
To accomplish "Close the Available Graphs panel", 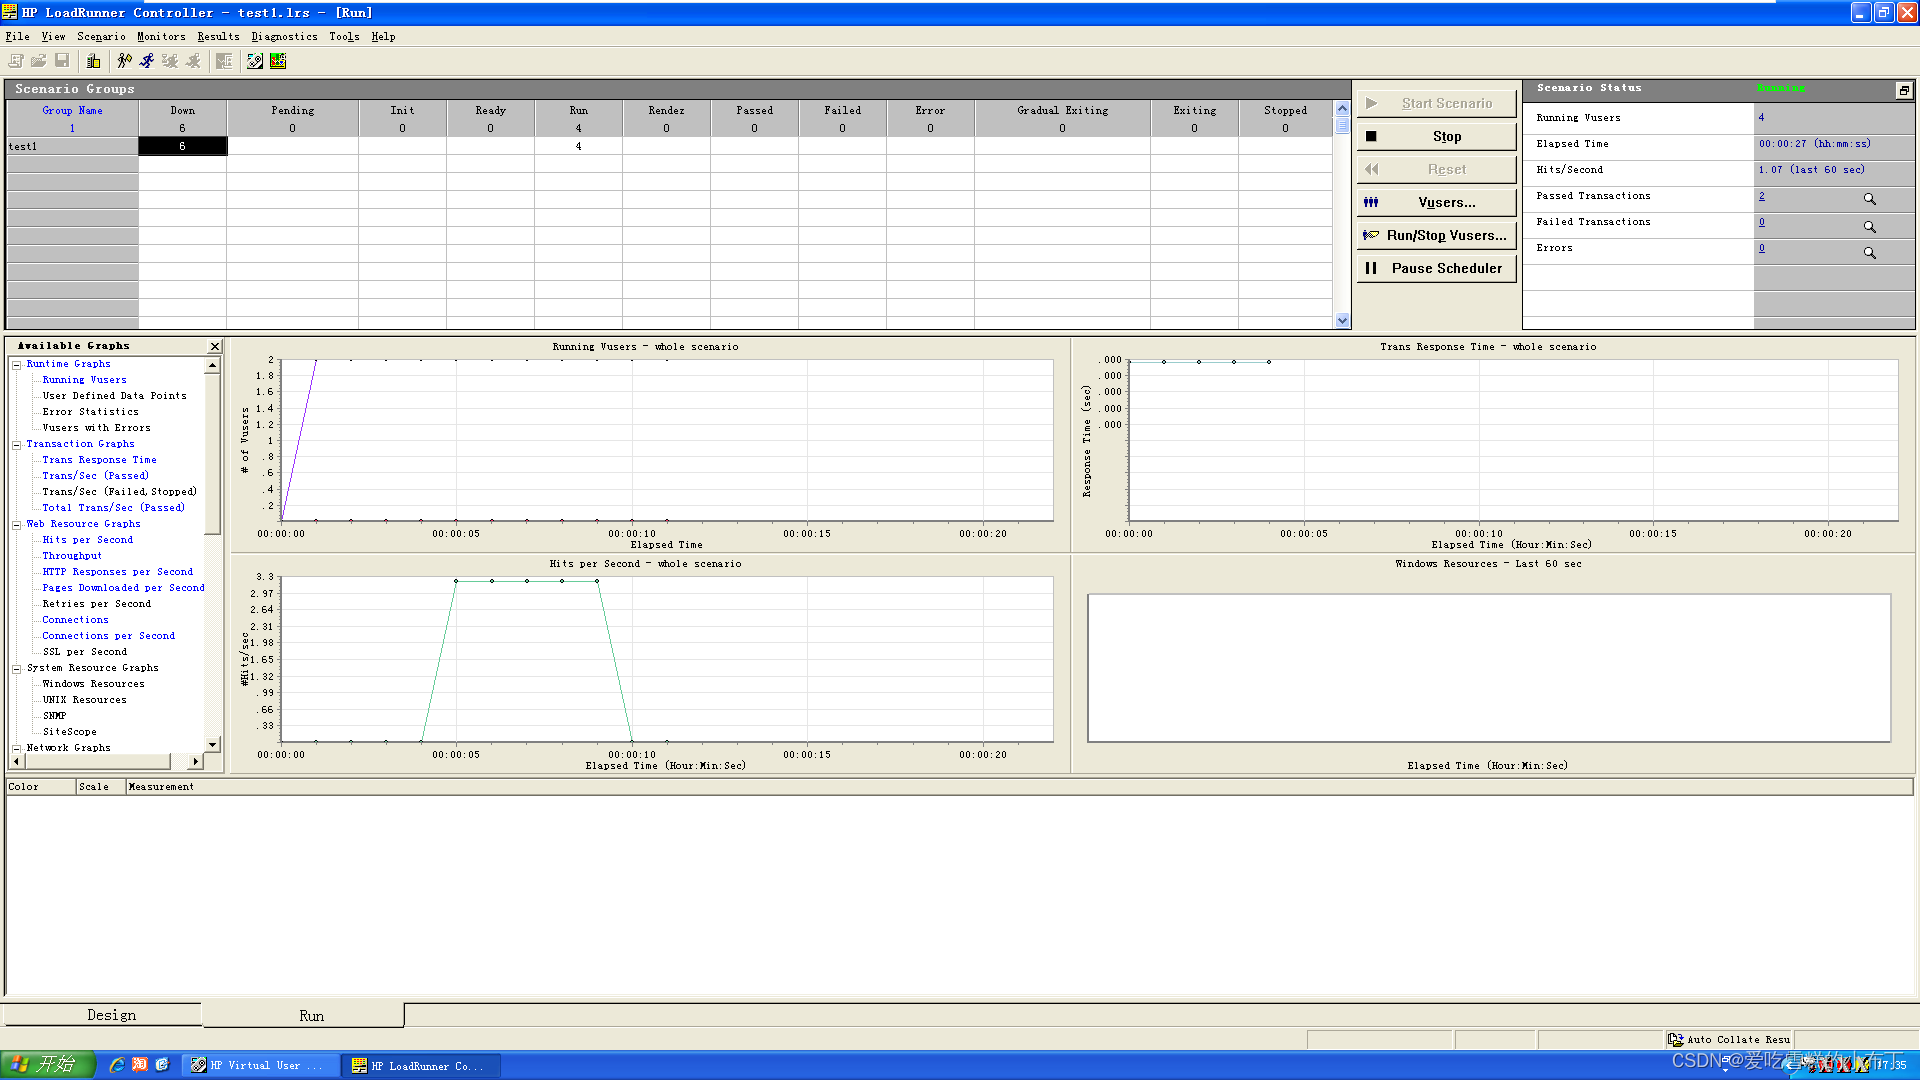I will [x=214, y=346].
